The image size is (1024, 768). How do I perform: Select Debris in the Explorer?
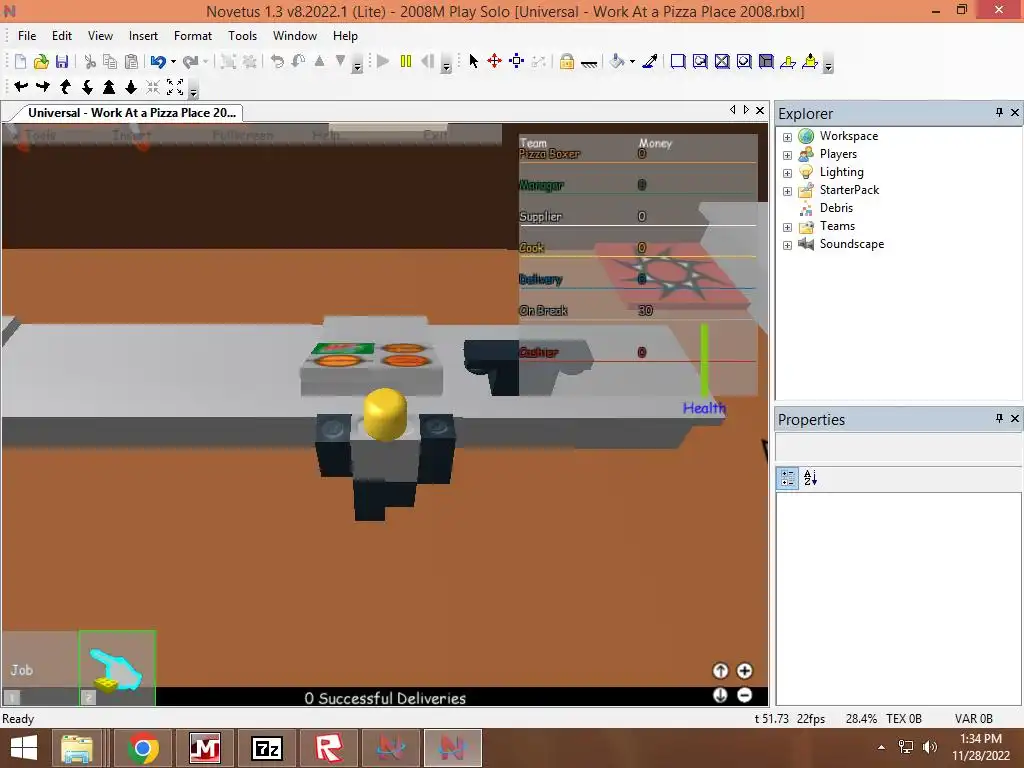836,208
